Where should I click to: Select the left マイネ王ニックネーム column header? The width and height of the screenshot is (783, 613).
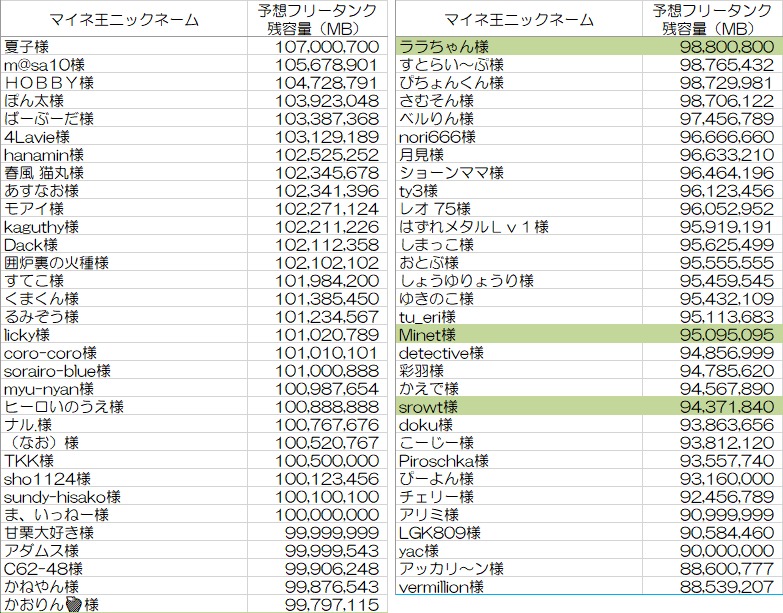[122, 19]
